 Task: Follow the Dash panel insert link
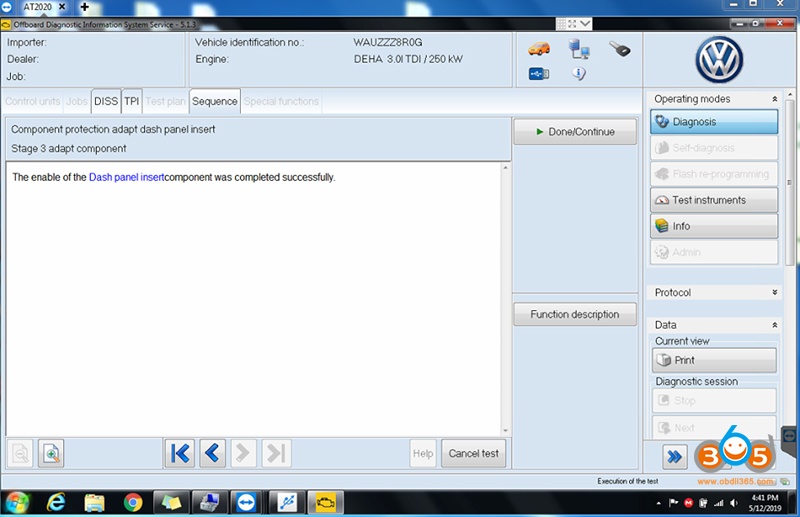[x=126, y=177]
